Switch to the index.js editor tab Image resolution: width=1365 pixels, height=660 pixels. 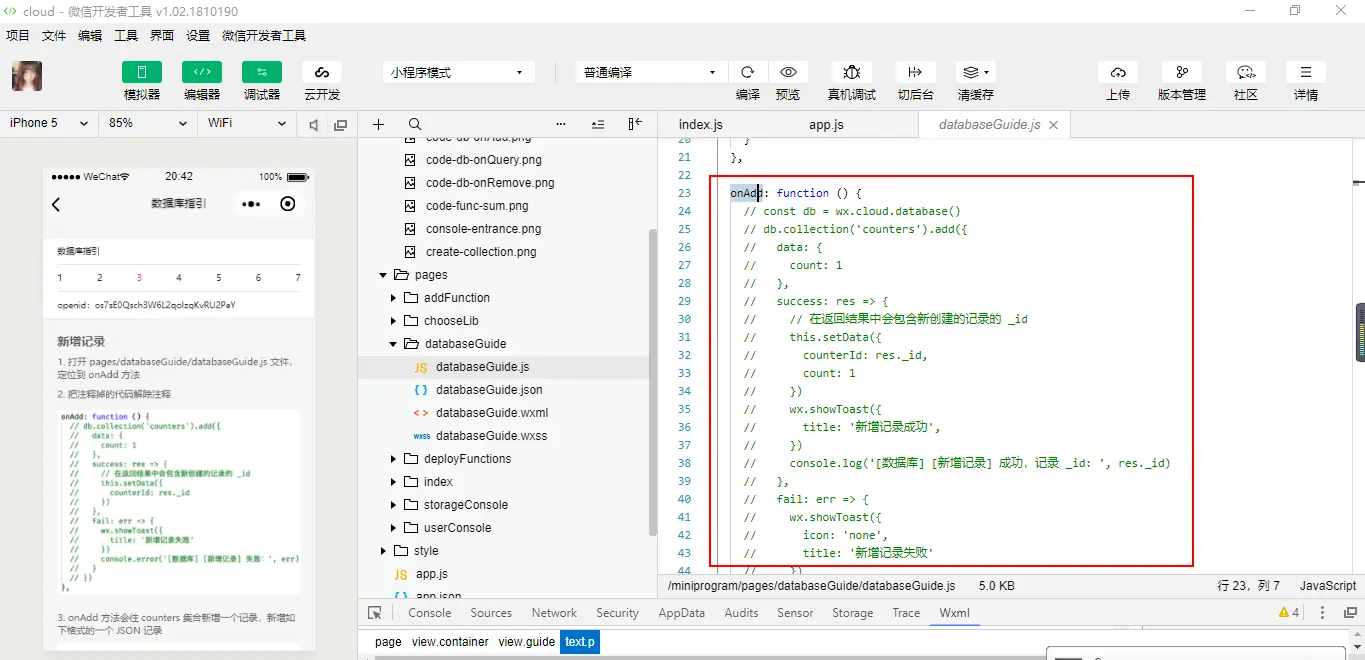(700, 124)
